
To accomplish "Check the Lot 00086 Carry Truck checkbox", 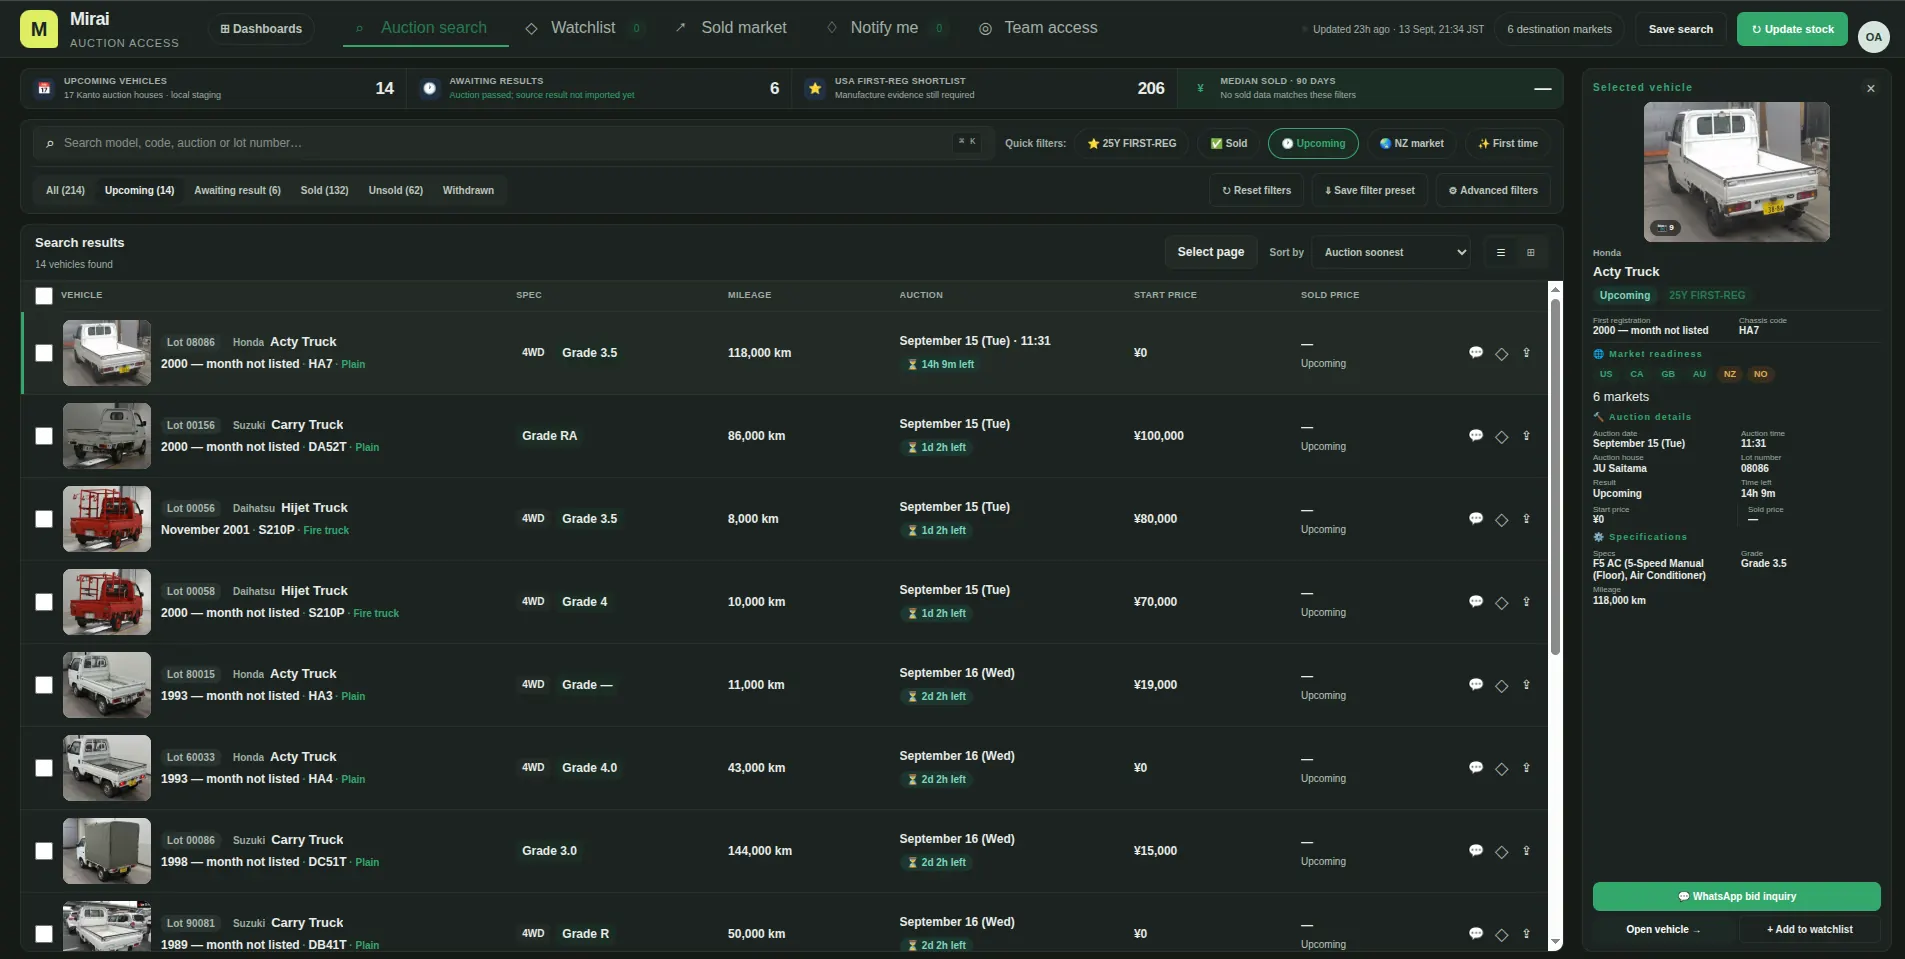I will [x=44, y=851].
